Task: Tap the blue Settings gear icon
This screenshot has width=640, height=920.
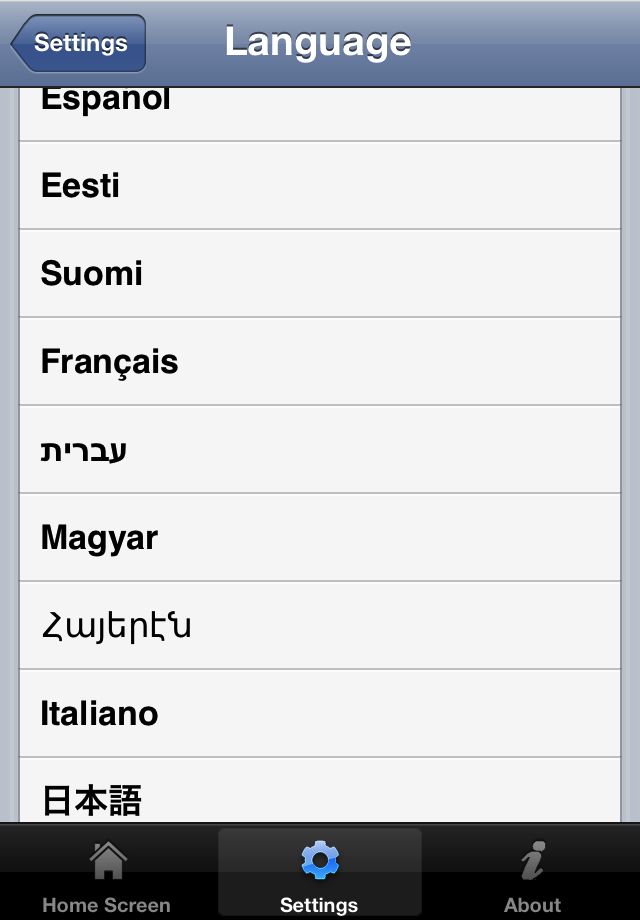Action: pyautogui.click(x=320, y=860)
